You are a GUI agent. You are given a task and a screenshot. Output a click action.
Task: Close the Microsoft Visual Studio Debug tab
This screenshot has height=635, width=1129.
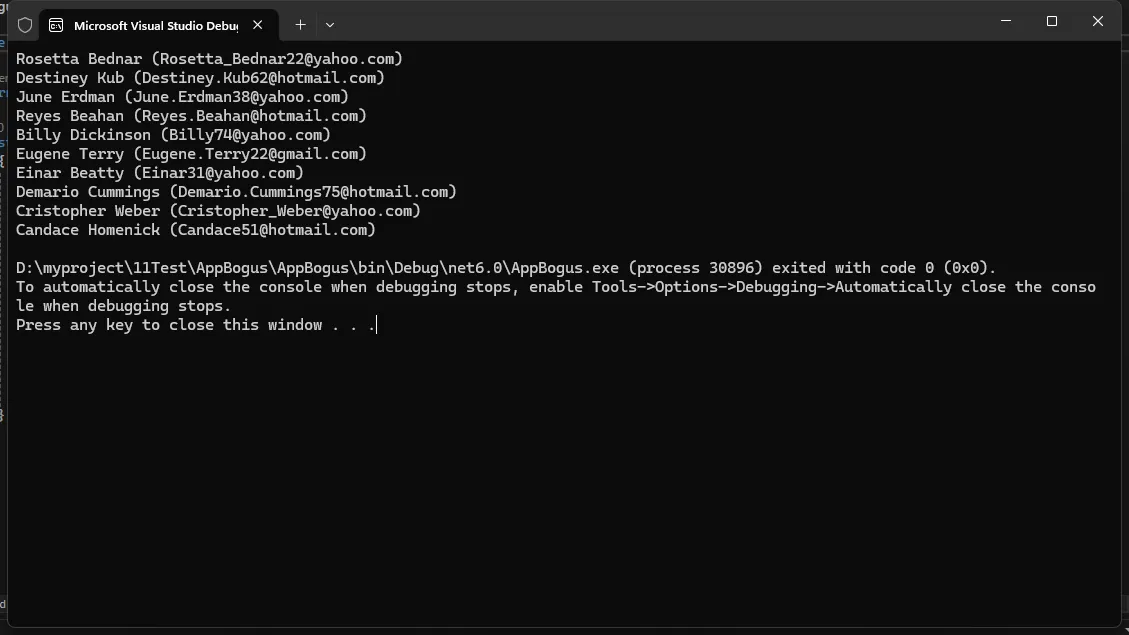[x=258, y=25]
